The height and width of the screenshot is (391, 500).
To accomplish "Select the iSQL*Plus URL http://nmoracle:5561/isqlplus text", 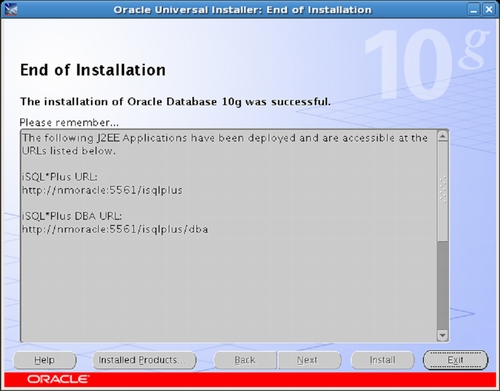I will (x=102, y=190).
